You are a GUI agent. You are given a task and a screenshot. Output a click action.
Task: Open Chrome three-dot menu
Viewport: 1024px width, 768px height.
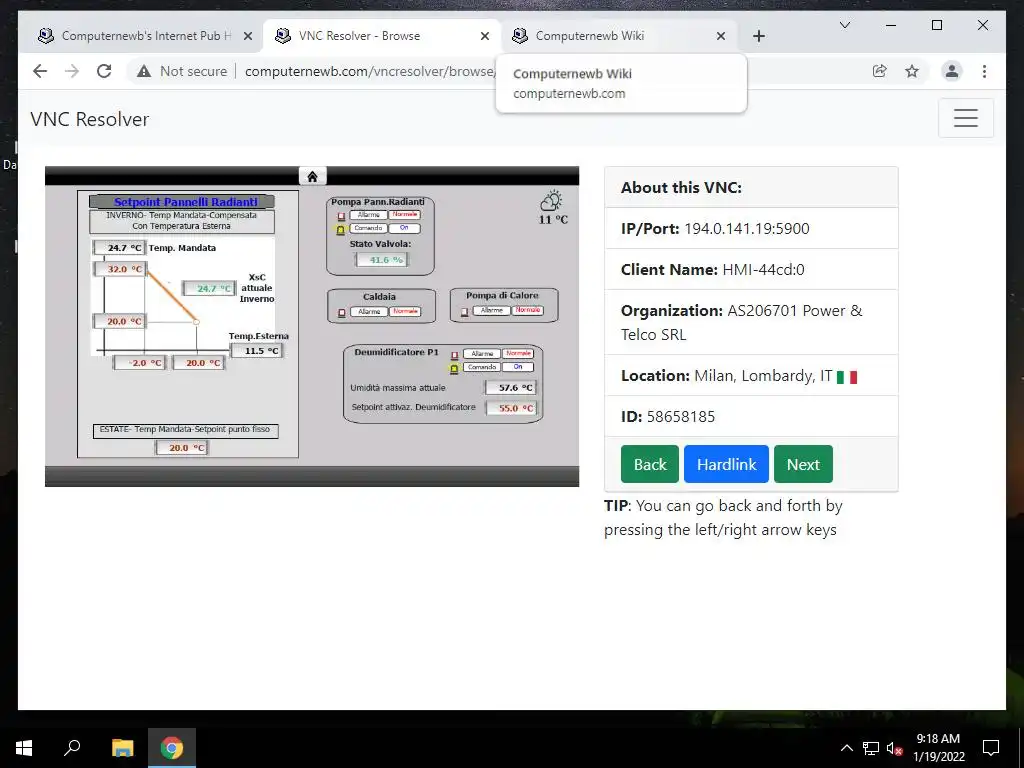984,71
